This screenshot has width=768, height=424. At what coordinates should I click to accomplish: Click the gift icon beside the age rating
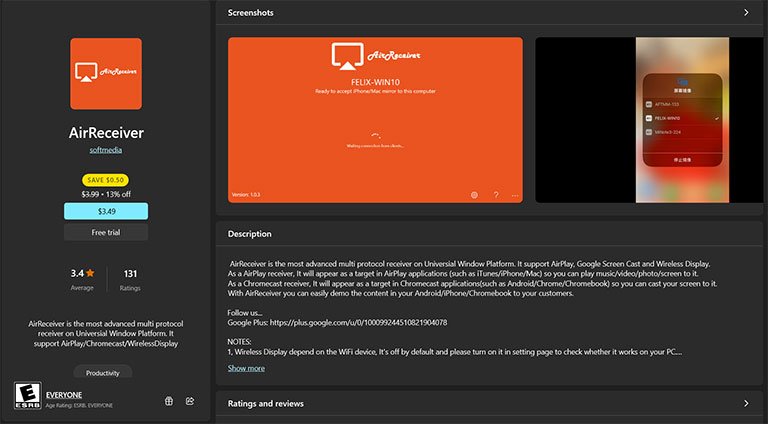(169, 401)
